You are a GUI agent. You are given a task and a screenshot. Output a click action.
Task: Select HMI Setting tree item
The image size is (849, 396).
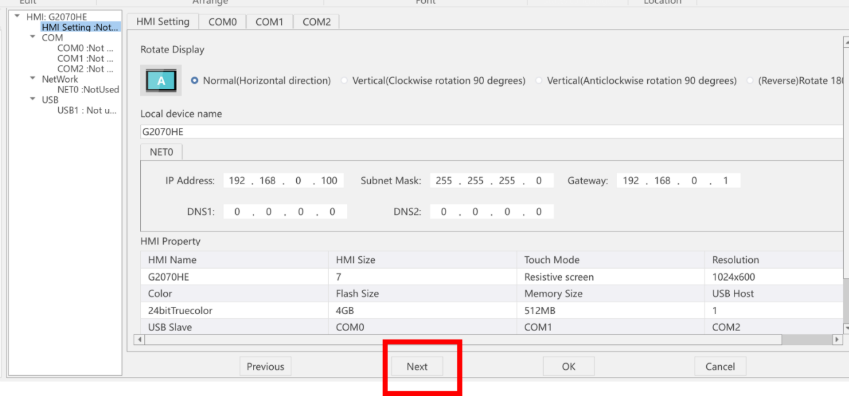click(x=80, y=27)
